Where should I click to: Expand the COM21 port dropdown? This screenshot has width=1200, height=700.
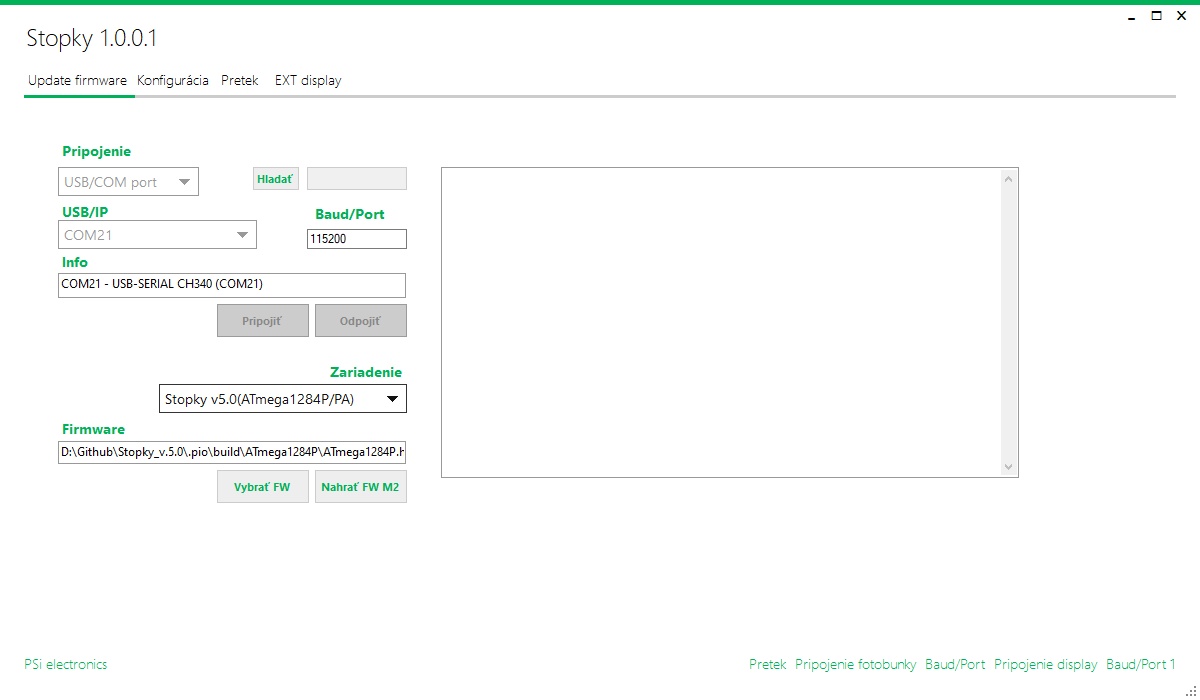(157, 235)
